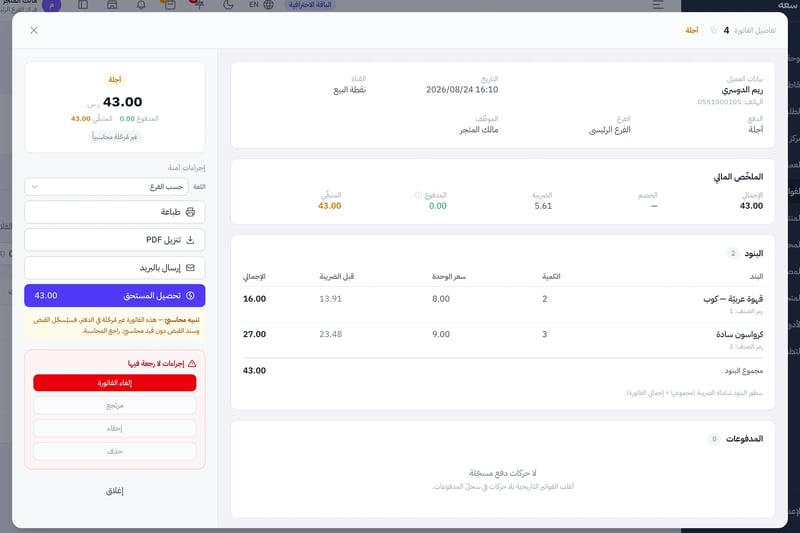Click employee value مالك المتجر
The image size is (800, 533).
(479, 130)
